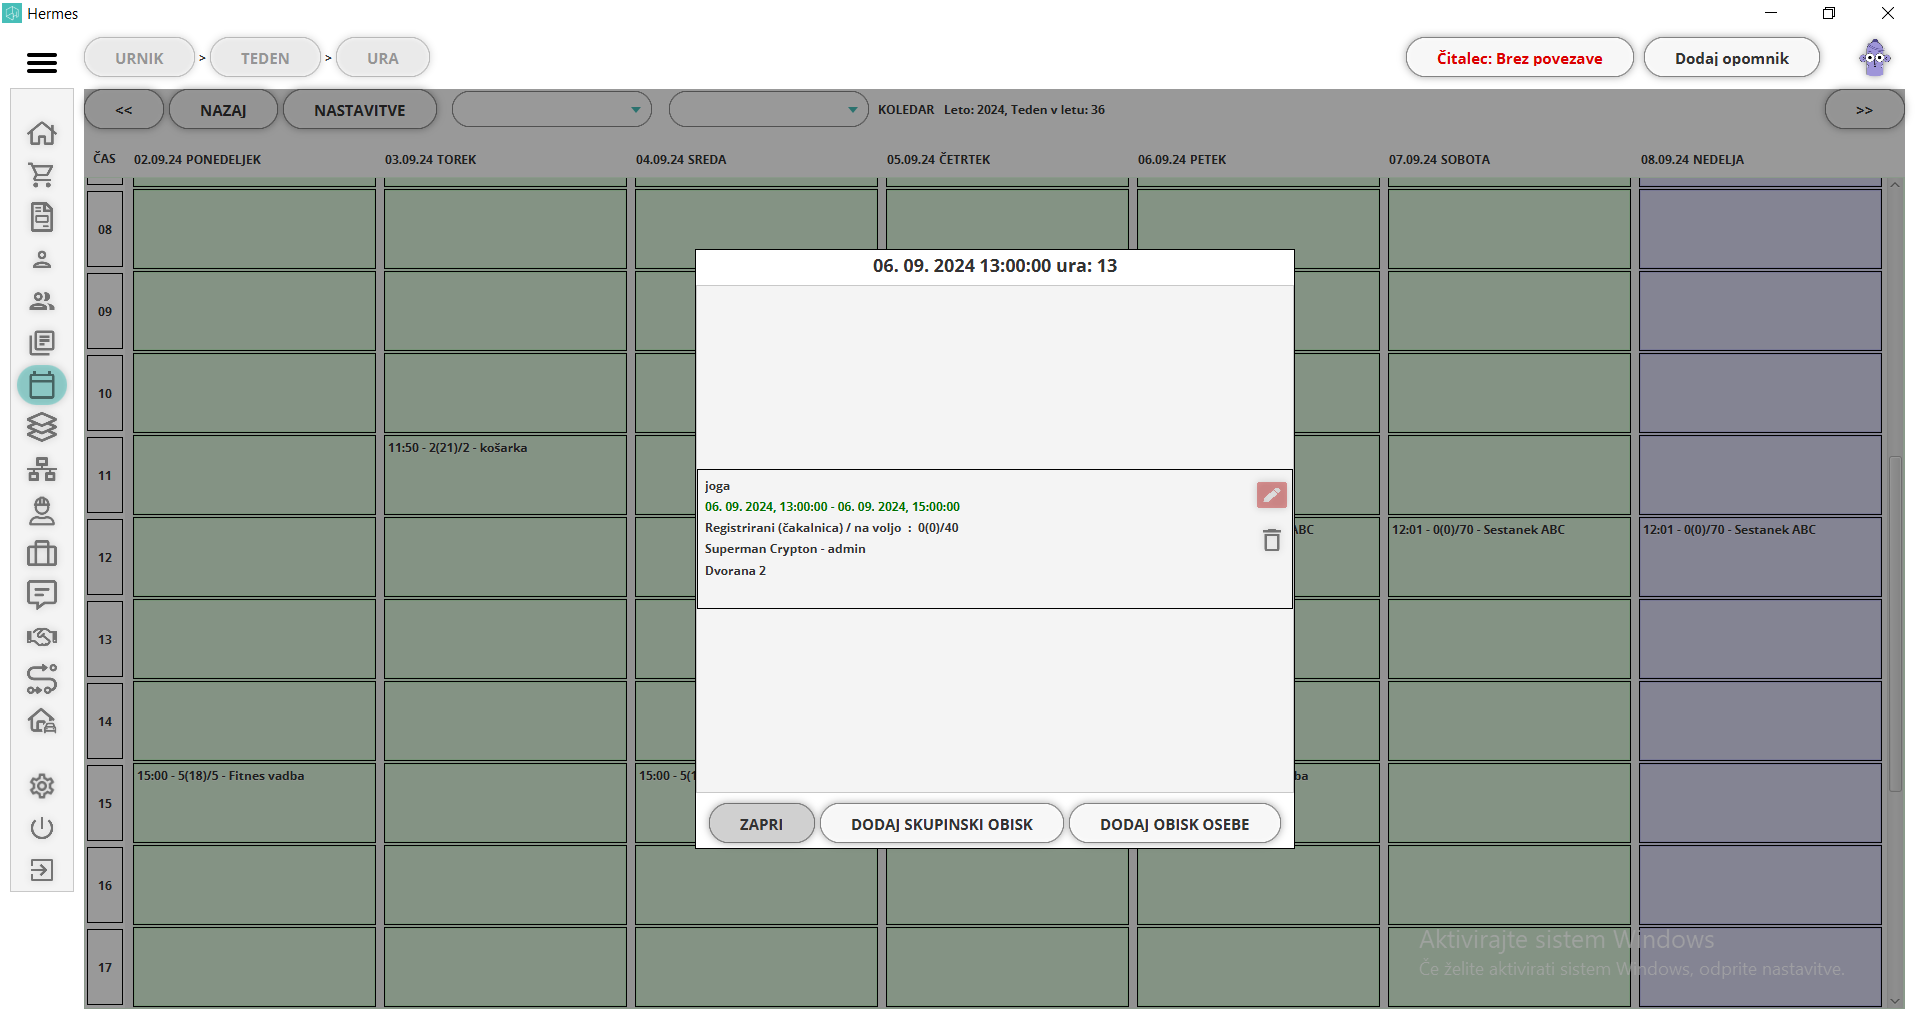
Task: Select the 08 hour row label
Action: pos(105,229)
